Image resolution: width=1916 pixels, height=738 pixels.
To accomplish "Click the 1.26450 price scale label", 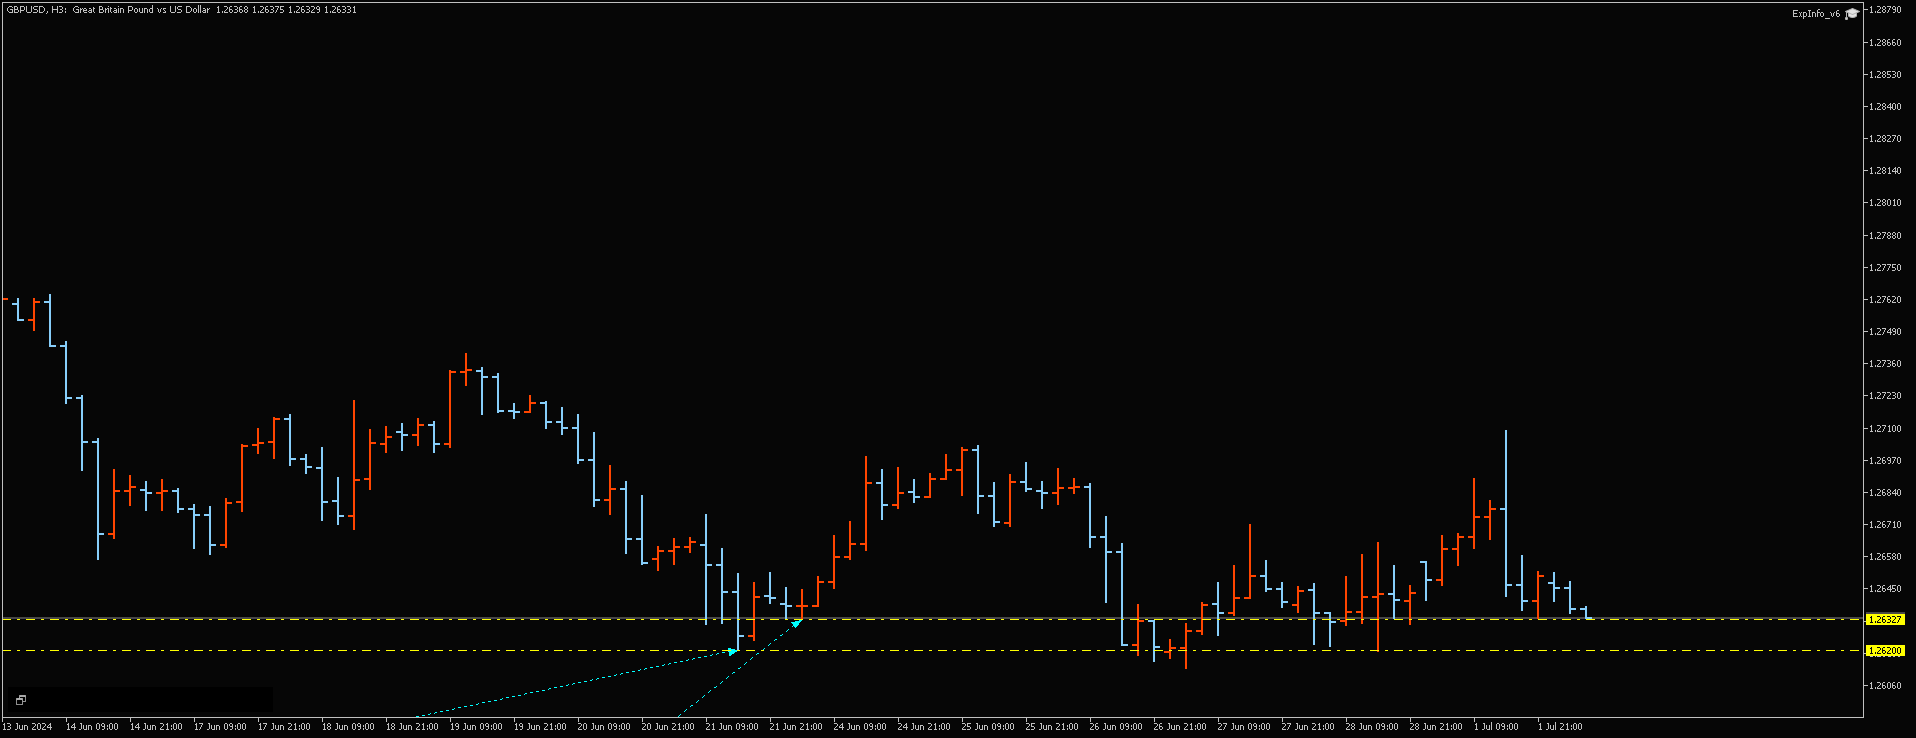I will point(1885,589).
